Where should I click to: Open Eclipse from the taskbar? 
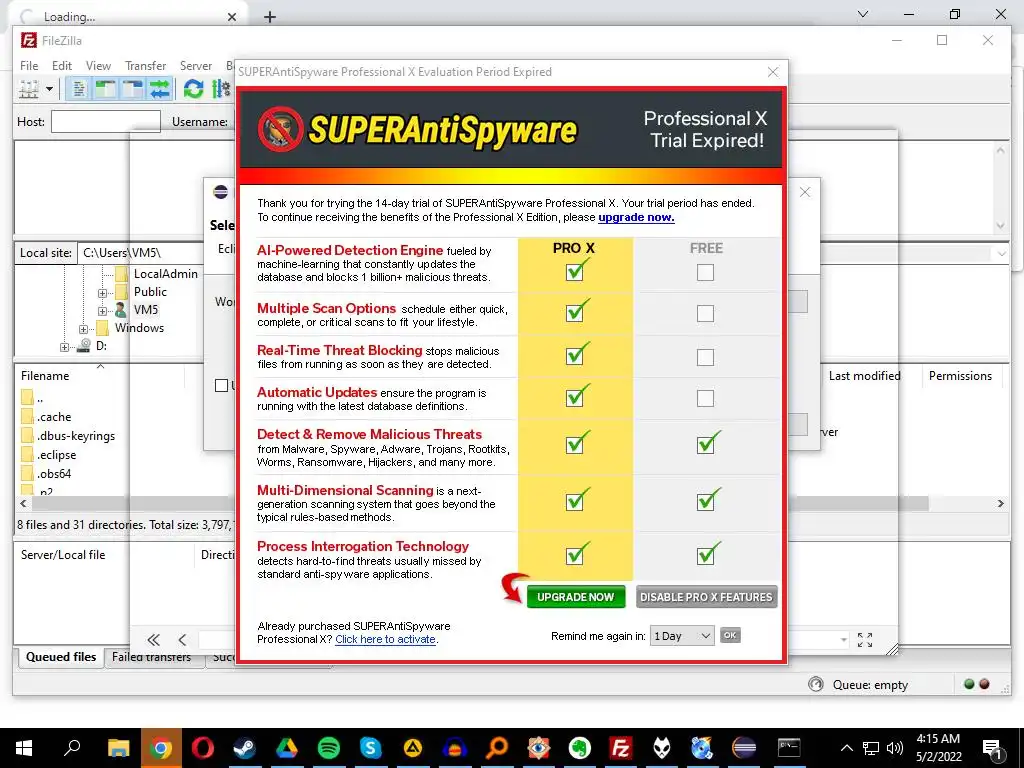743,748
